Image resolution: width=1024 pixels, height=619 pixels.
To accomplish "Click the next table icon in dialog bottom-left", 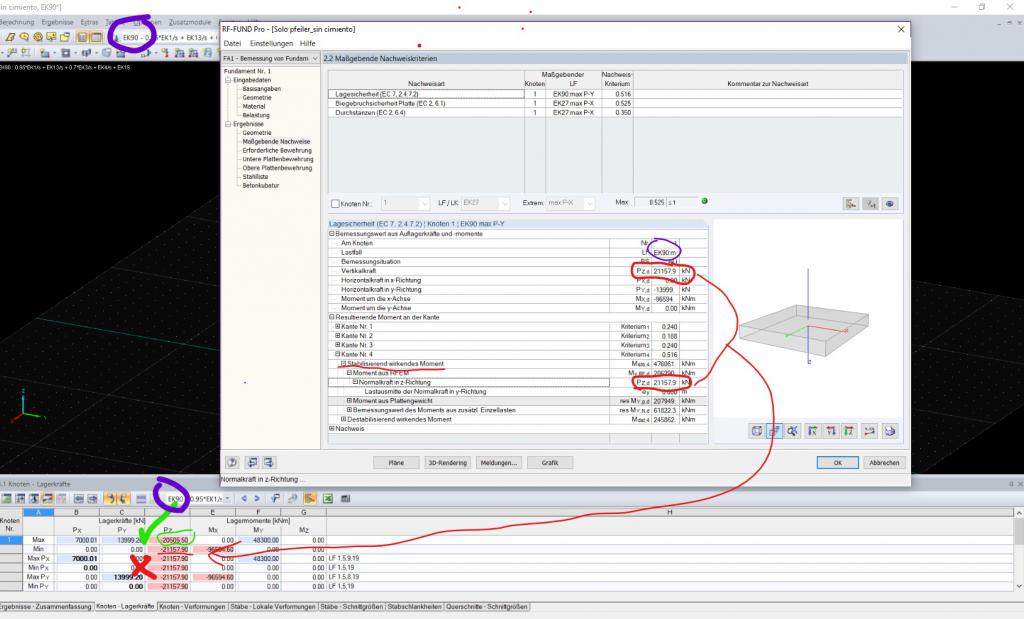I will click(268, 462).
